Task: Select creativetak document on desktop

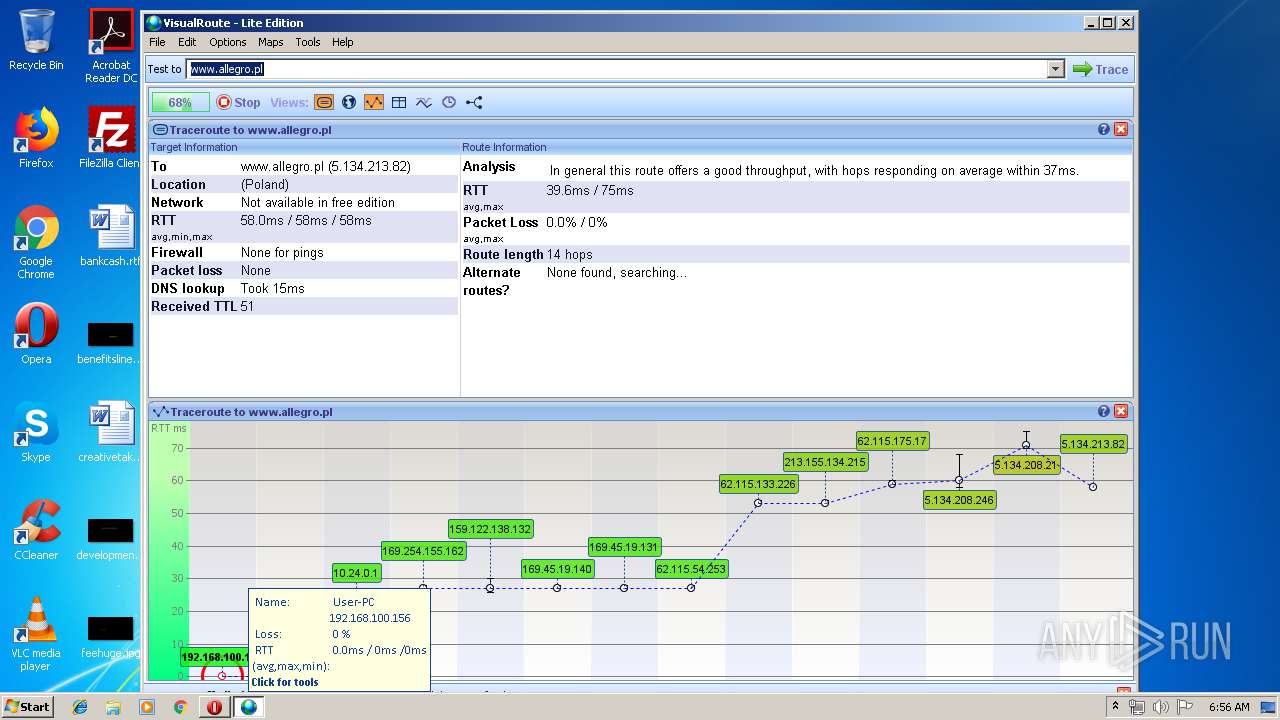Action: coord(111,432)
